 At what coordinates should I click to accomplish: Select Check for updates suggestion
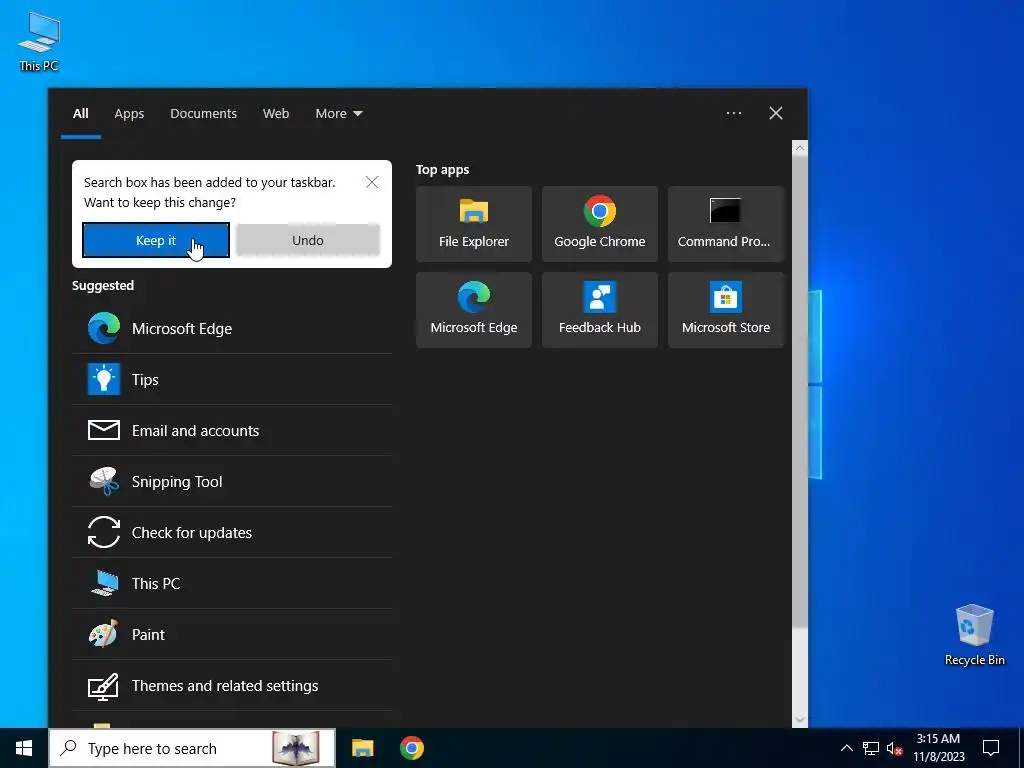232,532
